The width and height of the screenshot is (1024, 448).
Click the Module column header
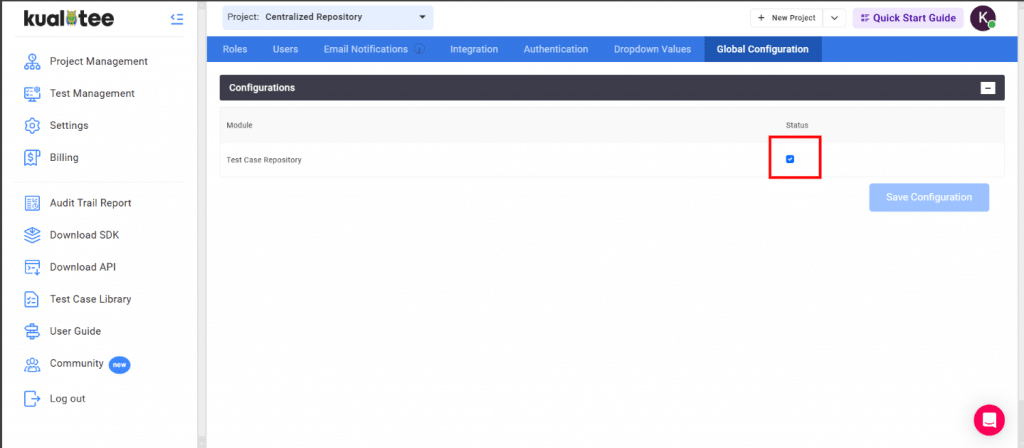tap(239, 125)
